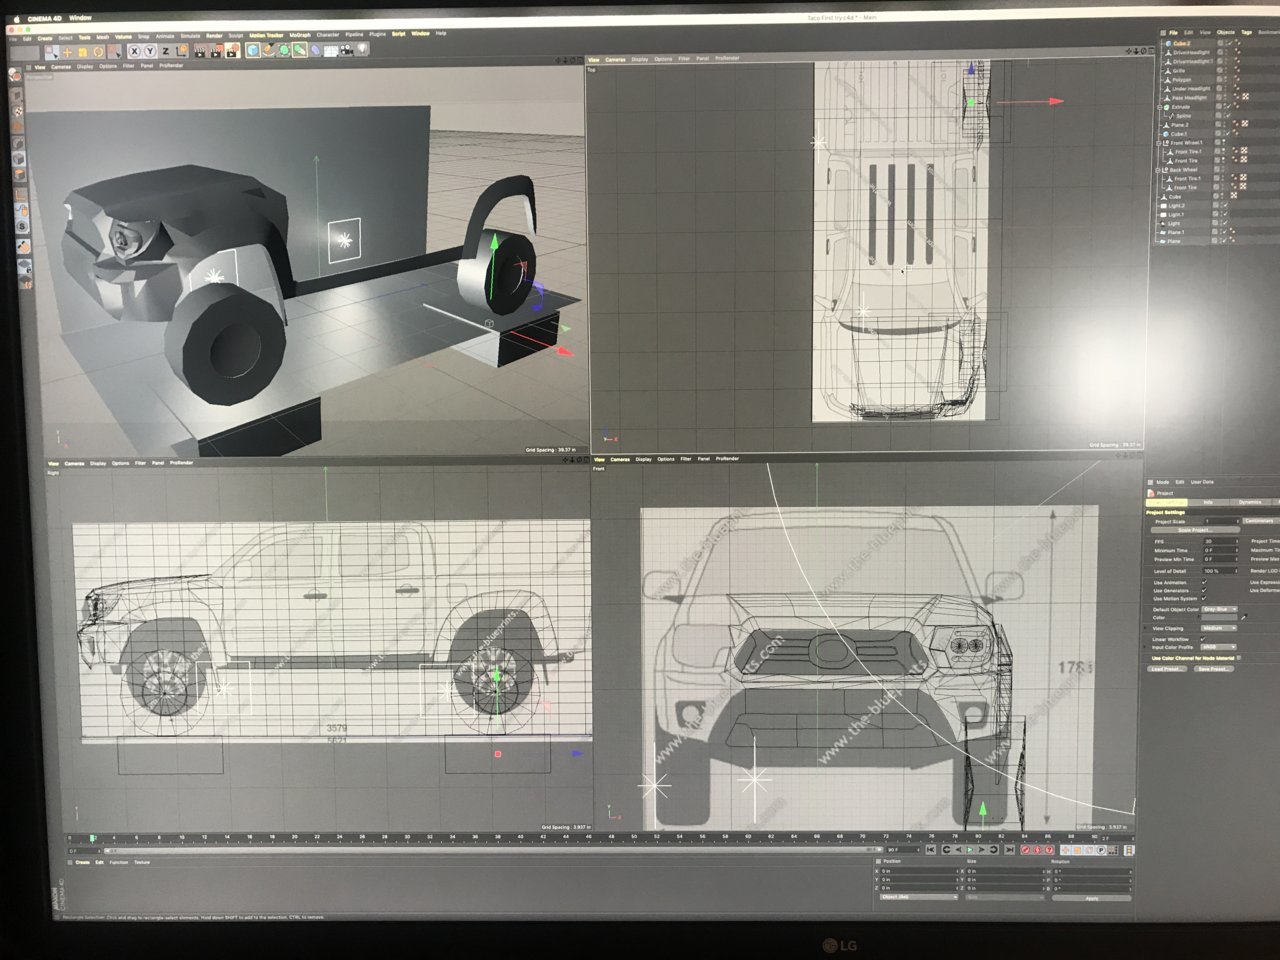Click the Light bulb icon

click(361, 49)
